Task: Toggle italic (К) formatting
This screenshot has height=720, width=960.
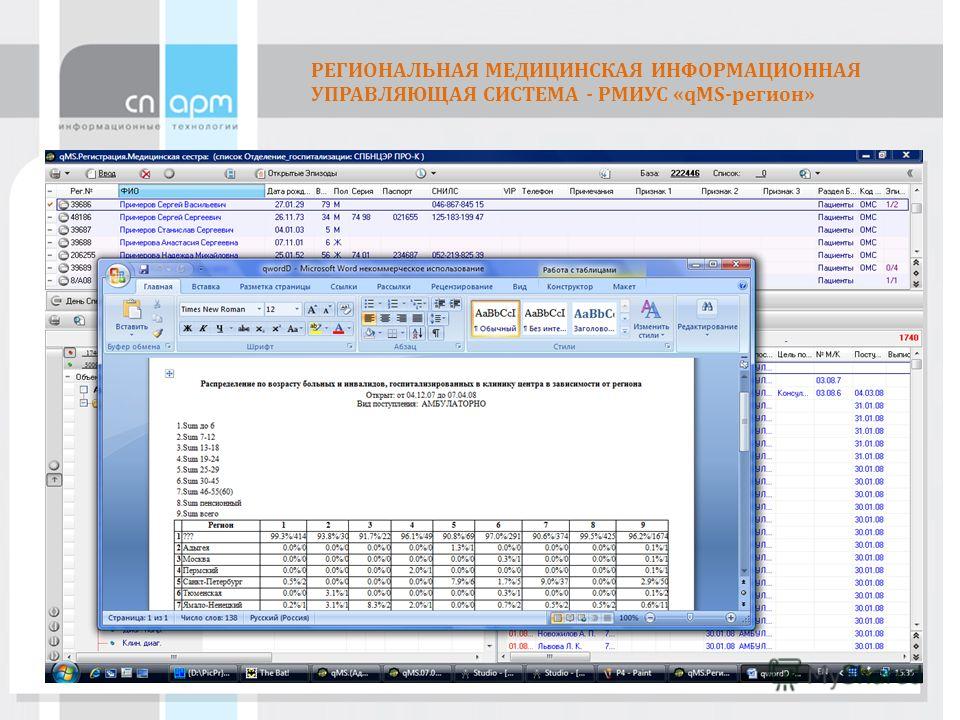Action: tap(203, 329)
